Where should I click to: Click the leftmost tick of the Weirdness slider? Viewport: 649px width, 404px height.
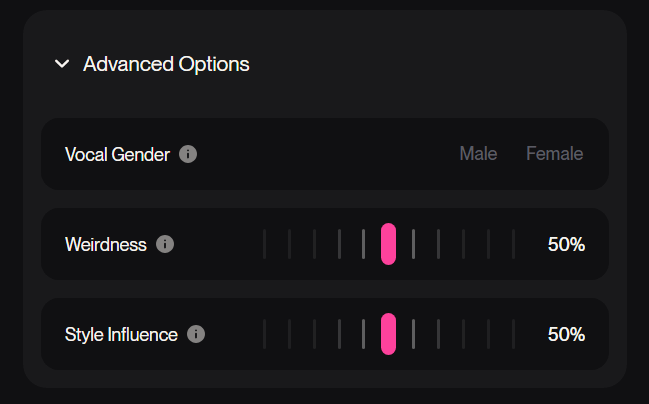(265, 244)
